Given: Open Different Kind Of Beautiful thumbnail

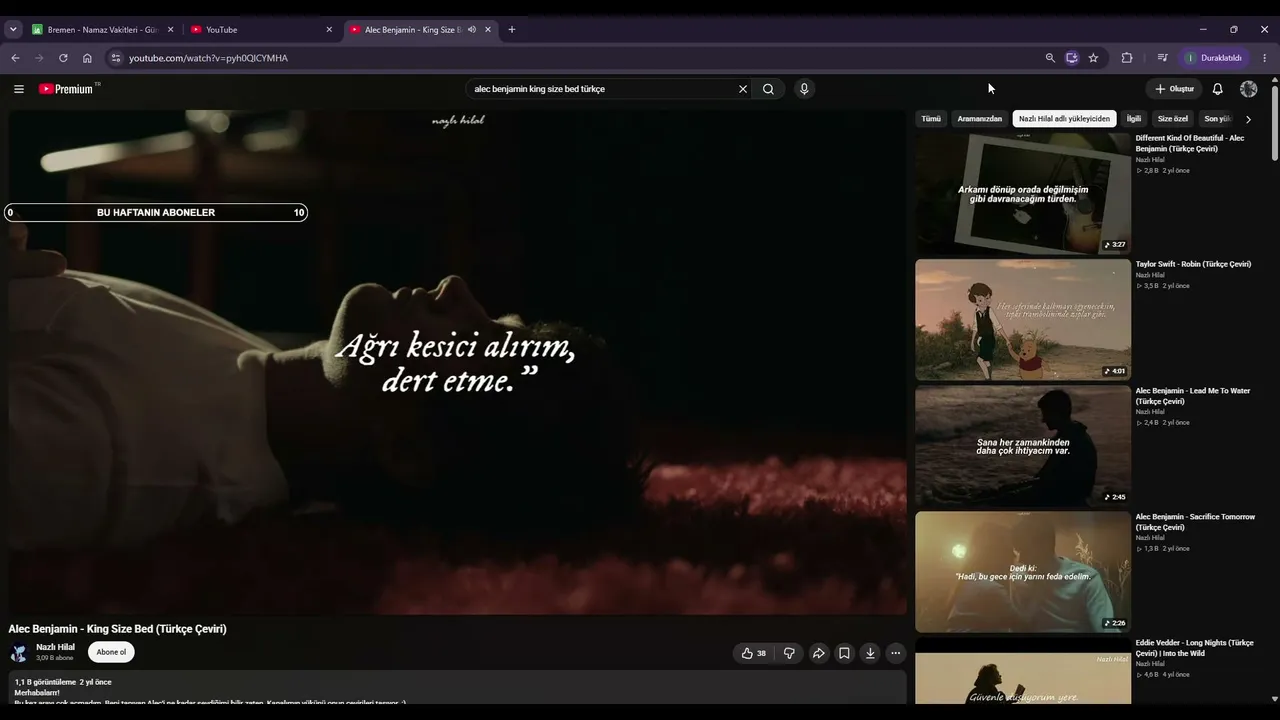Looking at the screenshot, I should click(x=1023, y=193).
